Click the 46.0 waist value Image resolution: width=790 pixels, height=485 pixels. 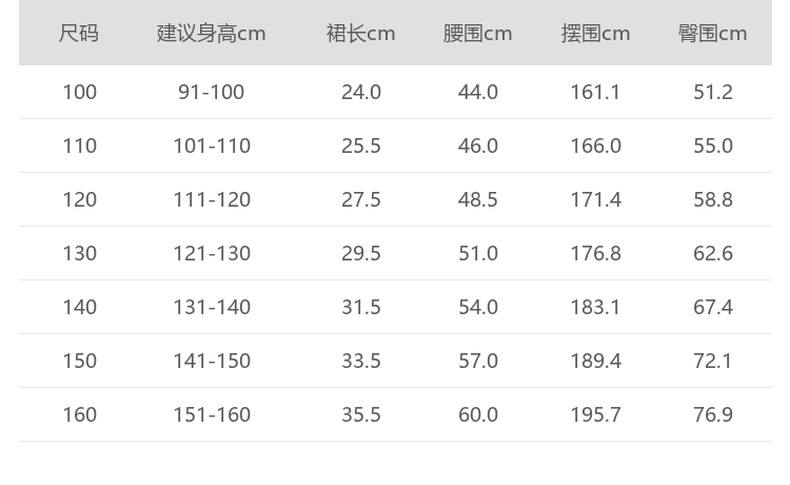point(478,146)
